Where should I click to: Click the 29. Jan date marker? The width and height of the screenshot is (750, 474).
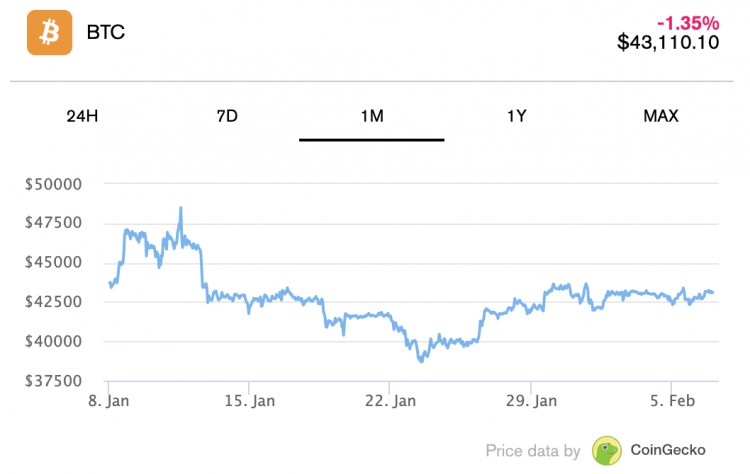coord(531,400)
